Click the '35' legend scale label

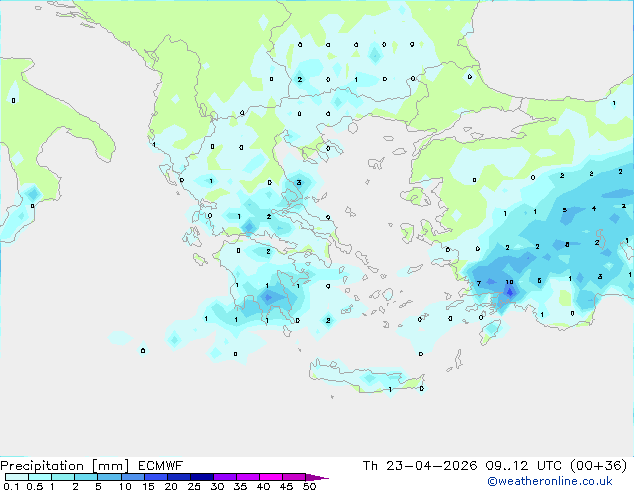click(240, 486)
